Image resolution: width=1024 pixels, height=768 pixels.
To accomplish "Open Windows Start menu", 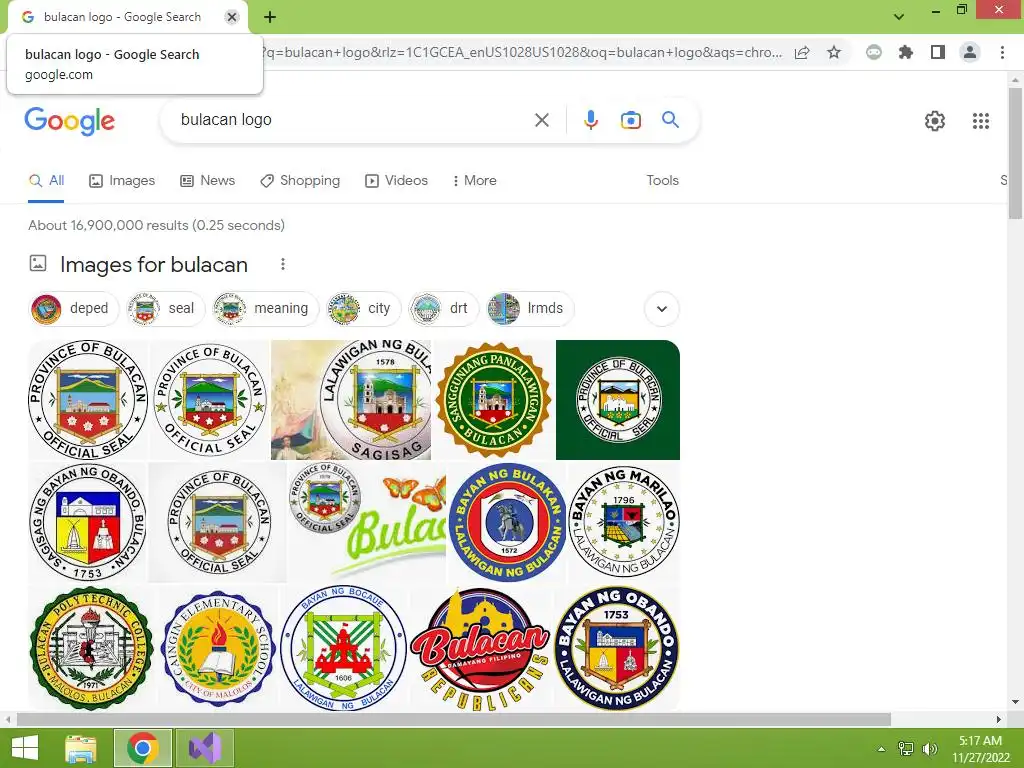I will point(25,748).
